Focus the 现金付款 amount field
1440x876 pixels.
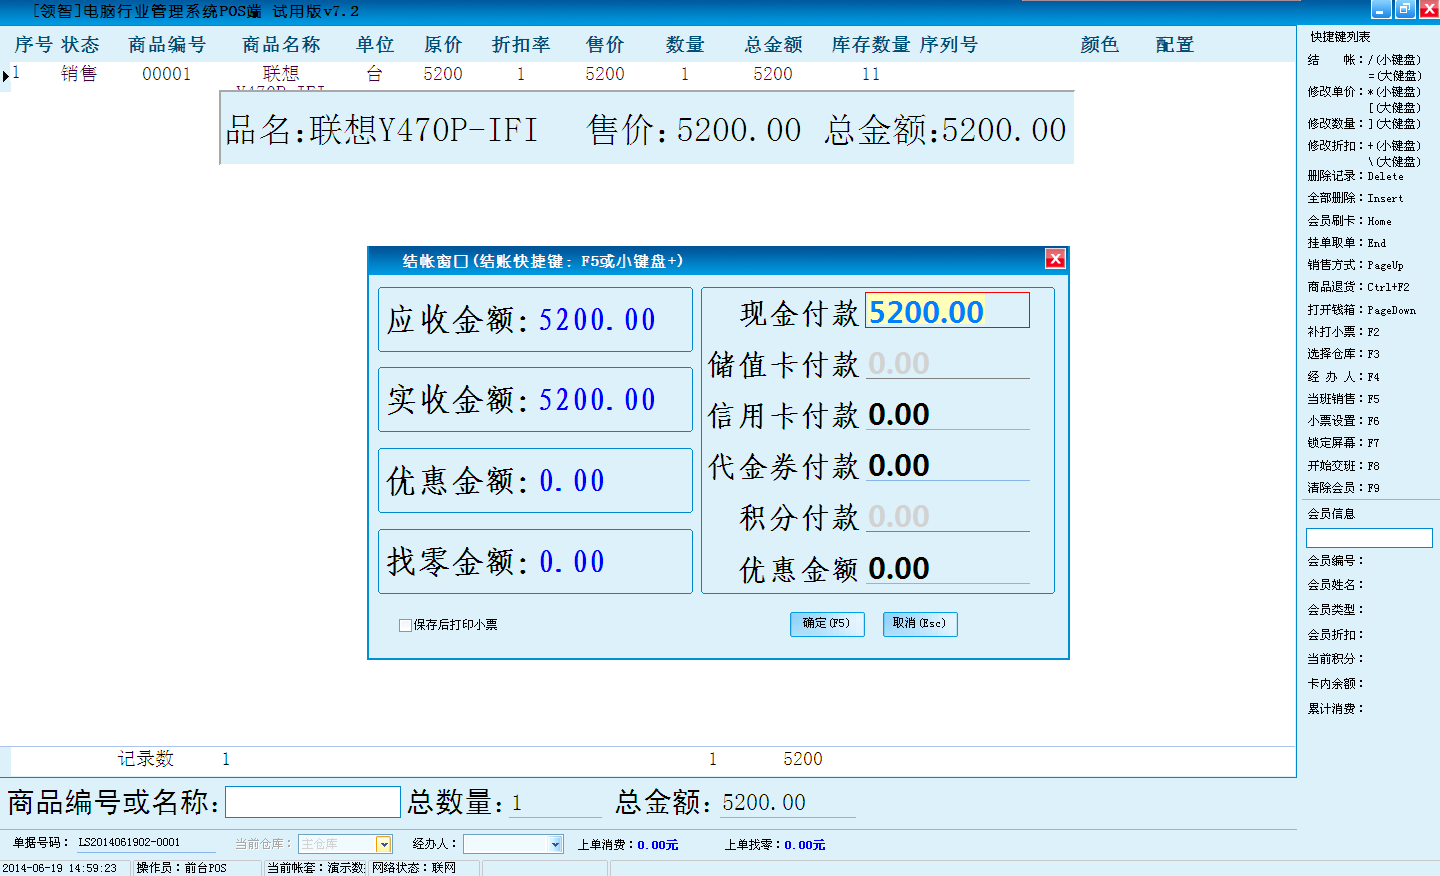click(946, 311)
